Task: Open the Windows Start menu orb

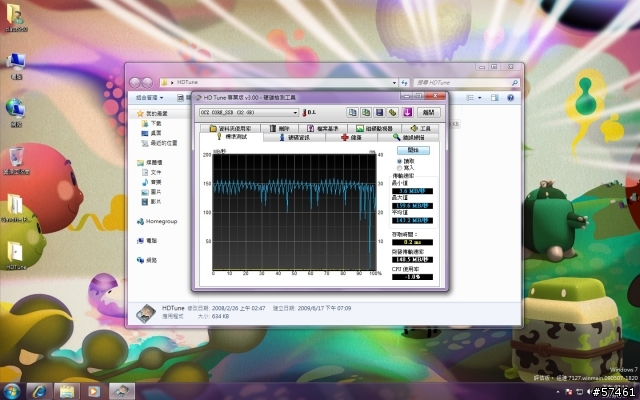Action: point(11,391)
